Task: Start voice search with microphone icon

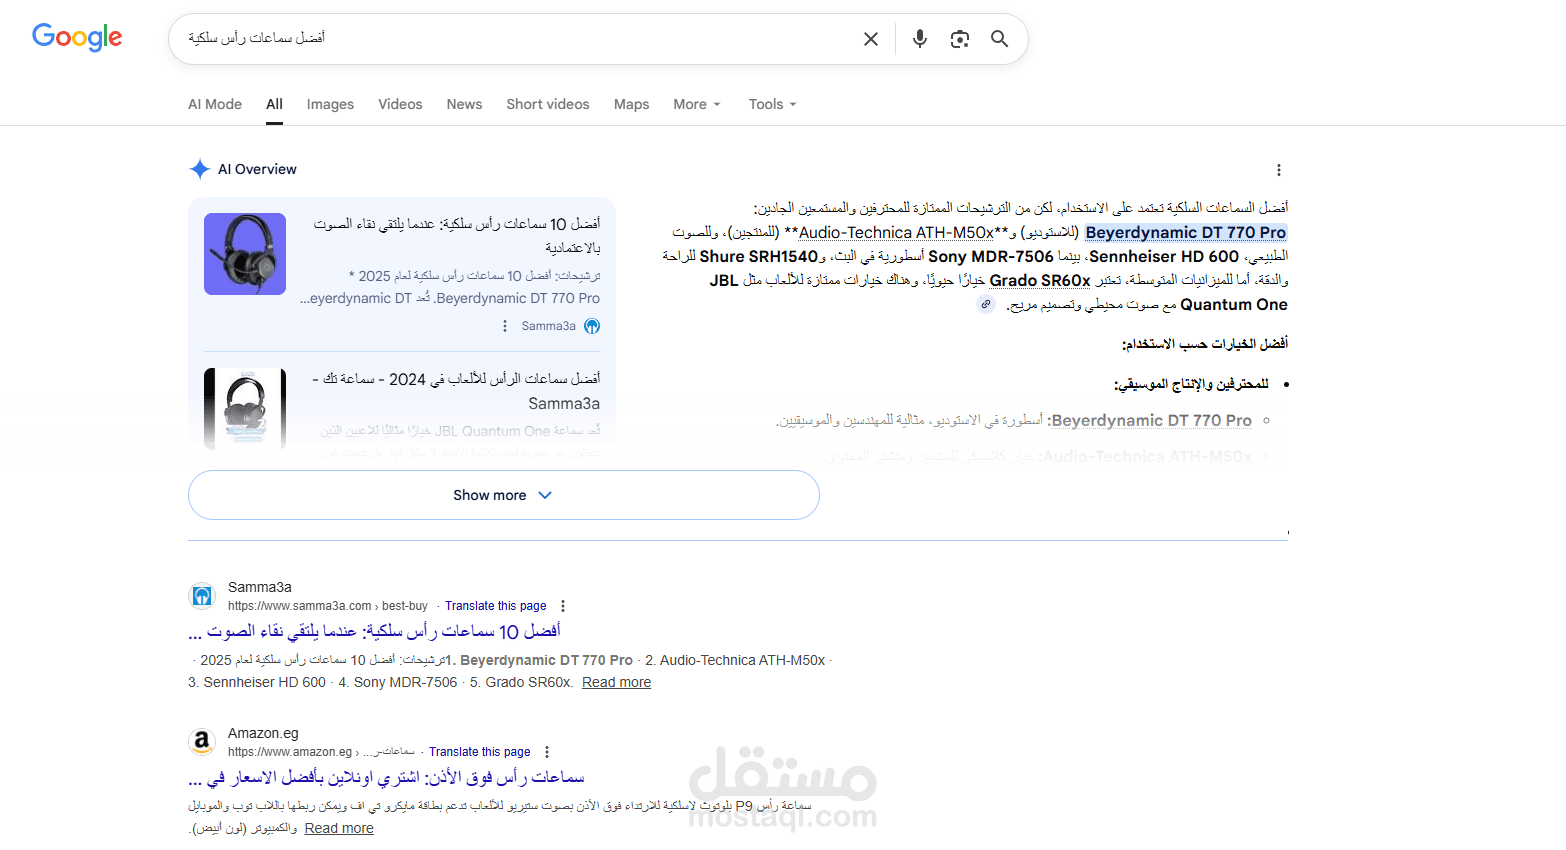Action: pos(920,39)
